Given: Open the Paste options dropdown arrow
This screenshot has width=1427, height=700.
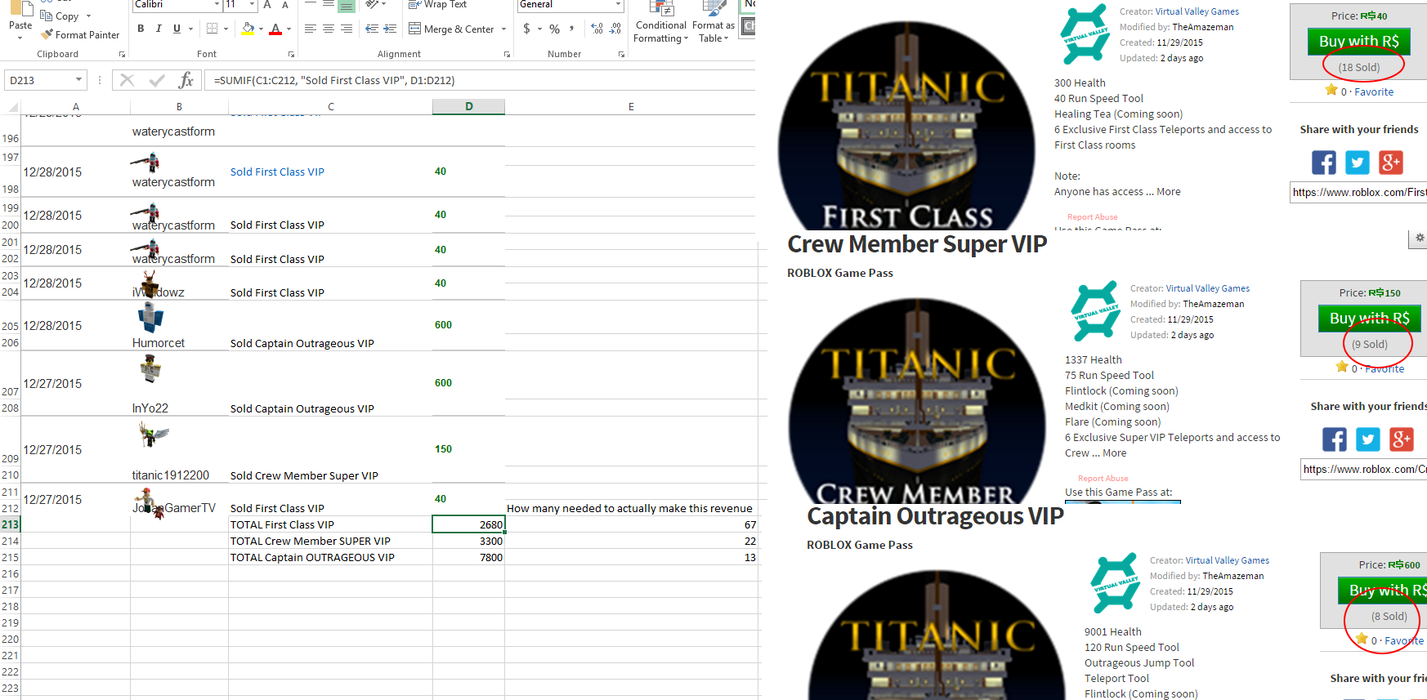Looking at the screenshot, I should 20,38.
